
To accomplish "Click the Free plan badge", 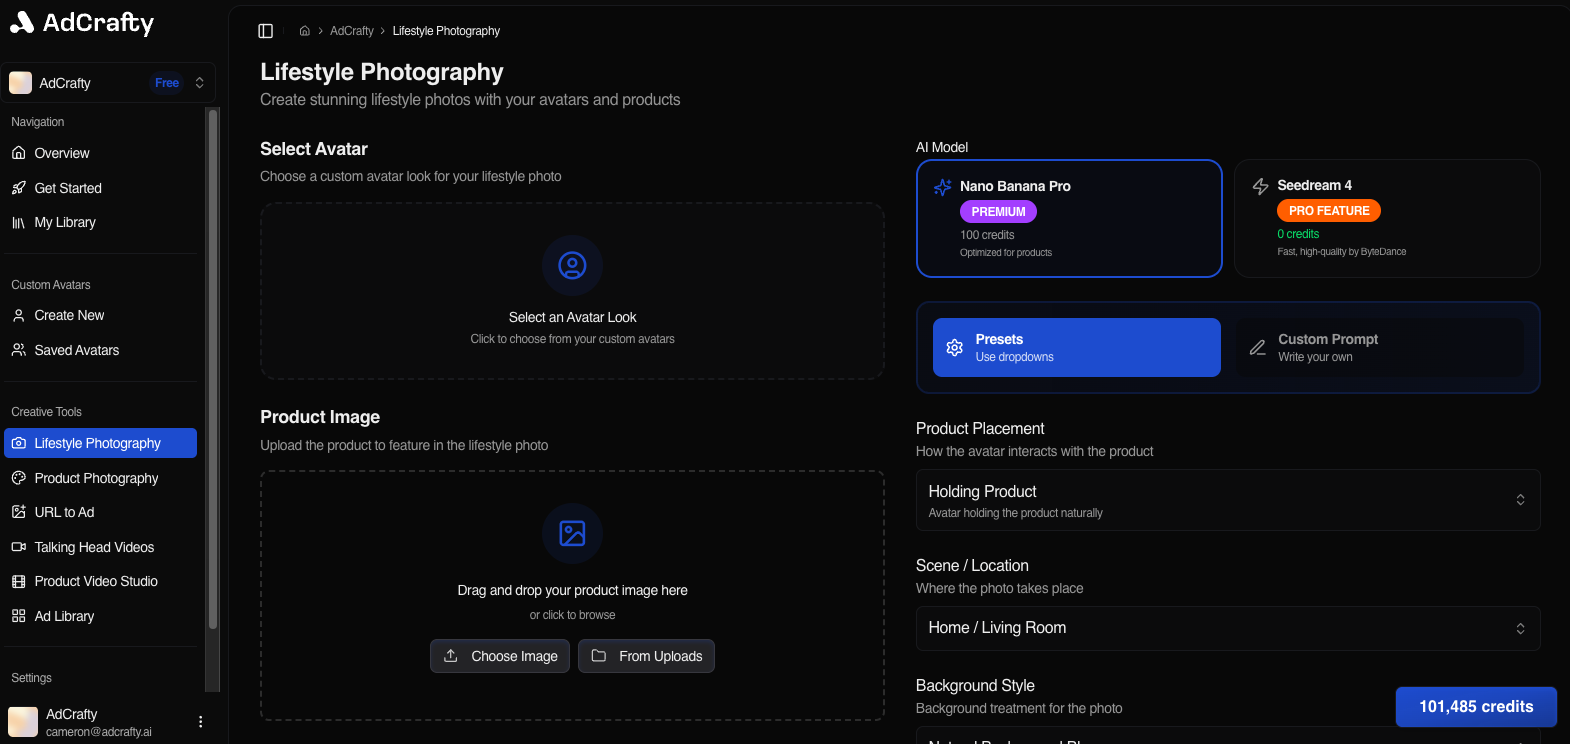I will click(167, 83).
